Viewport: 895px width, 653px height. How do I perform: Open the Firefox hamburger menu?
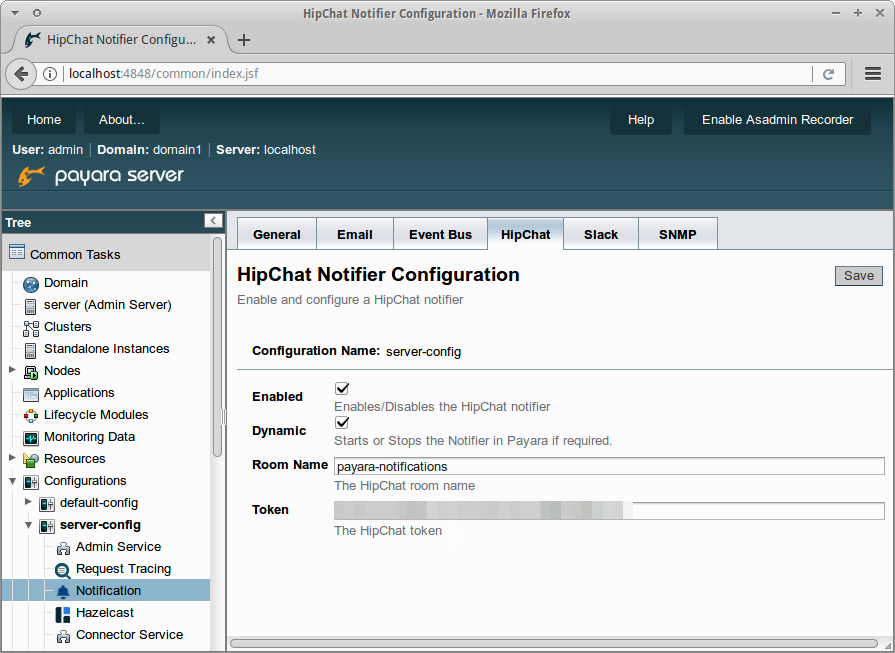[x=872, y=73]
